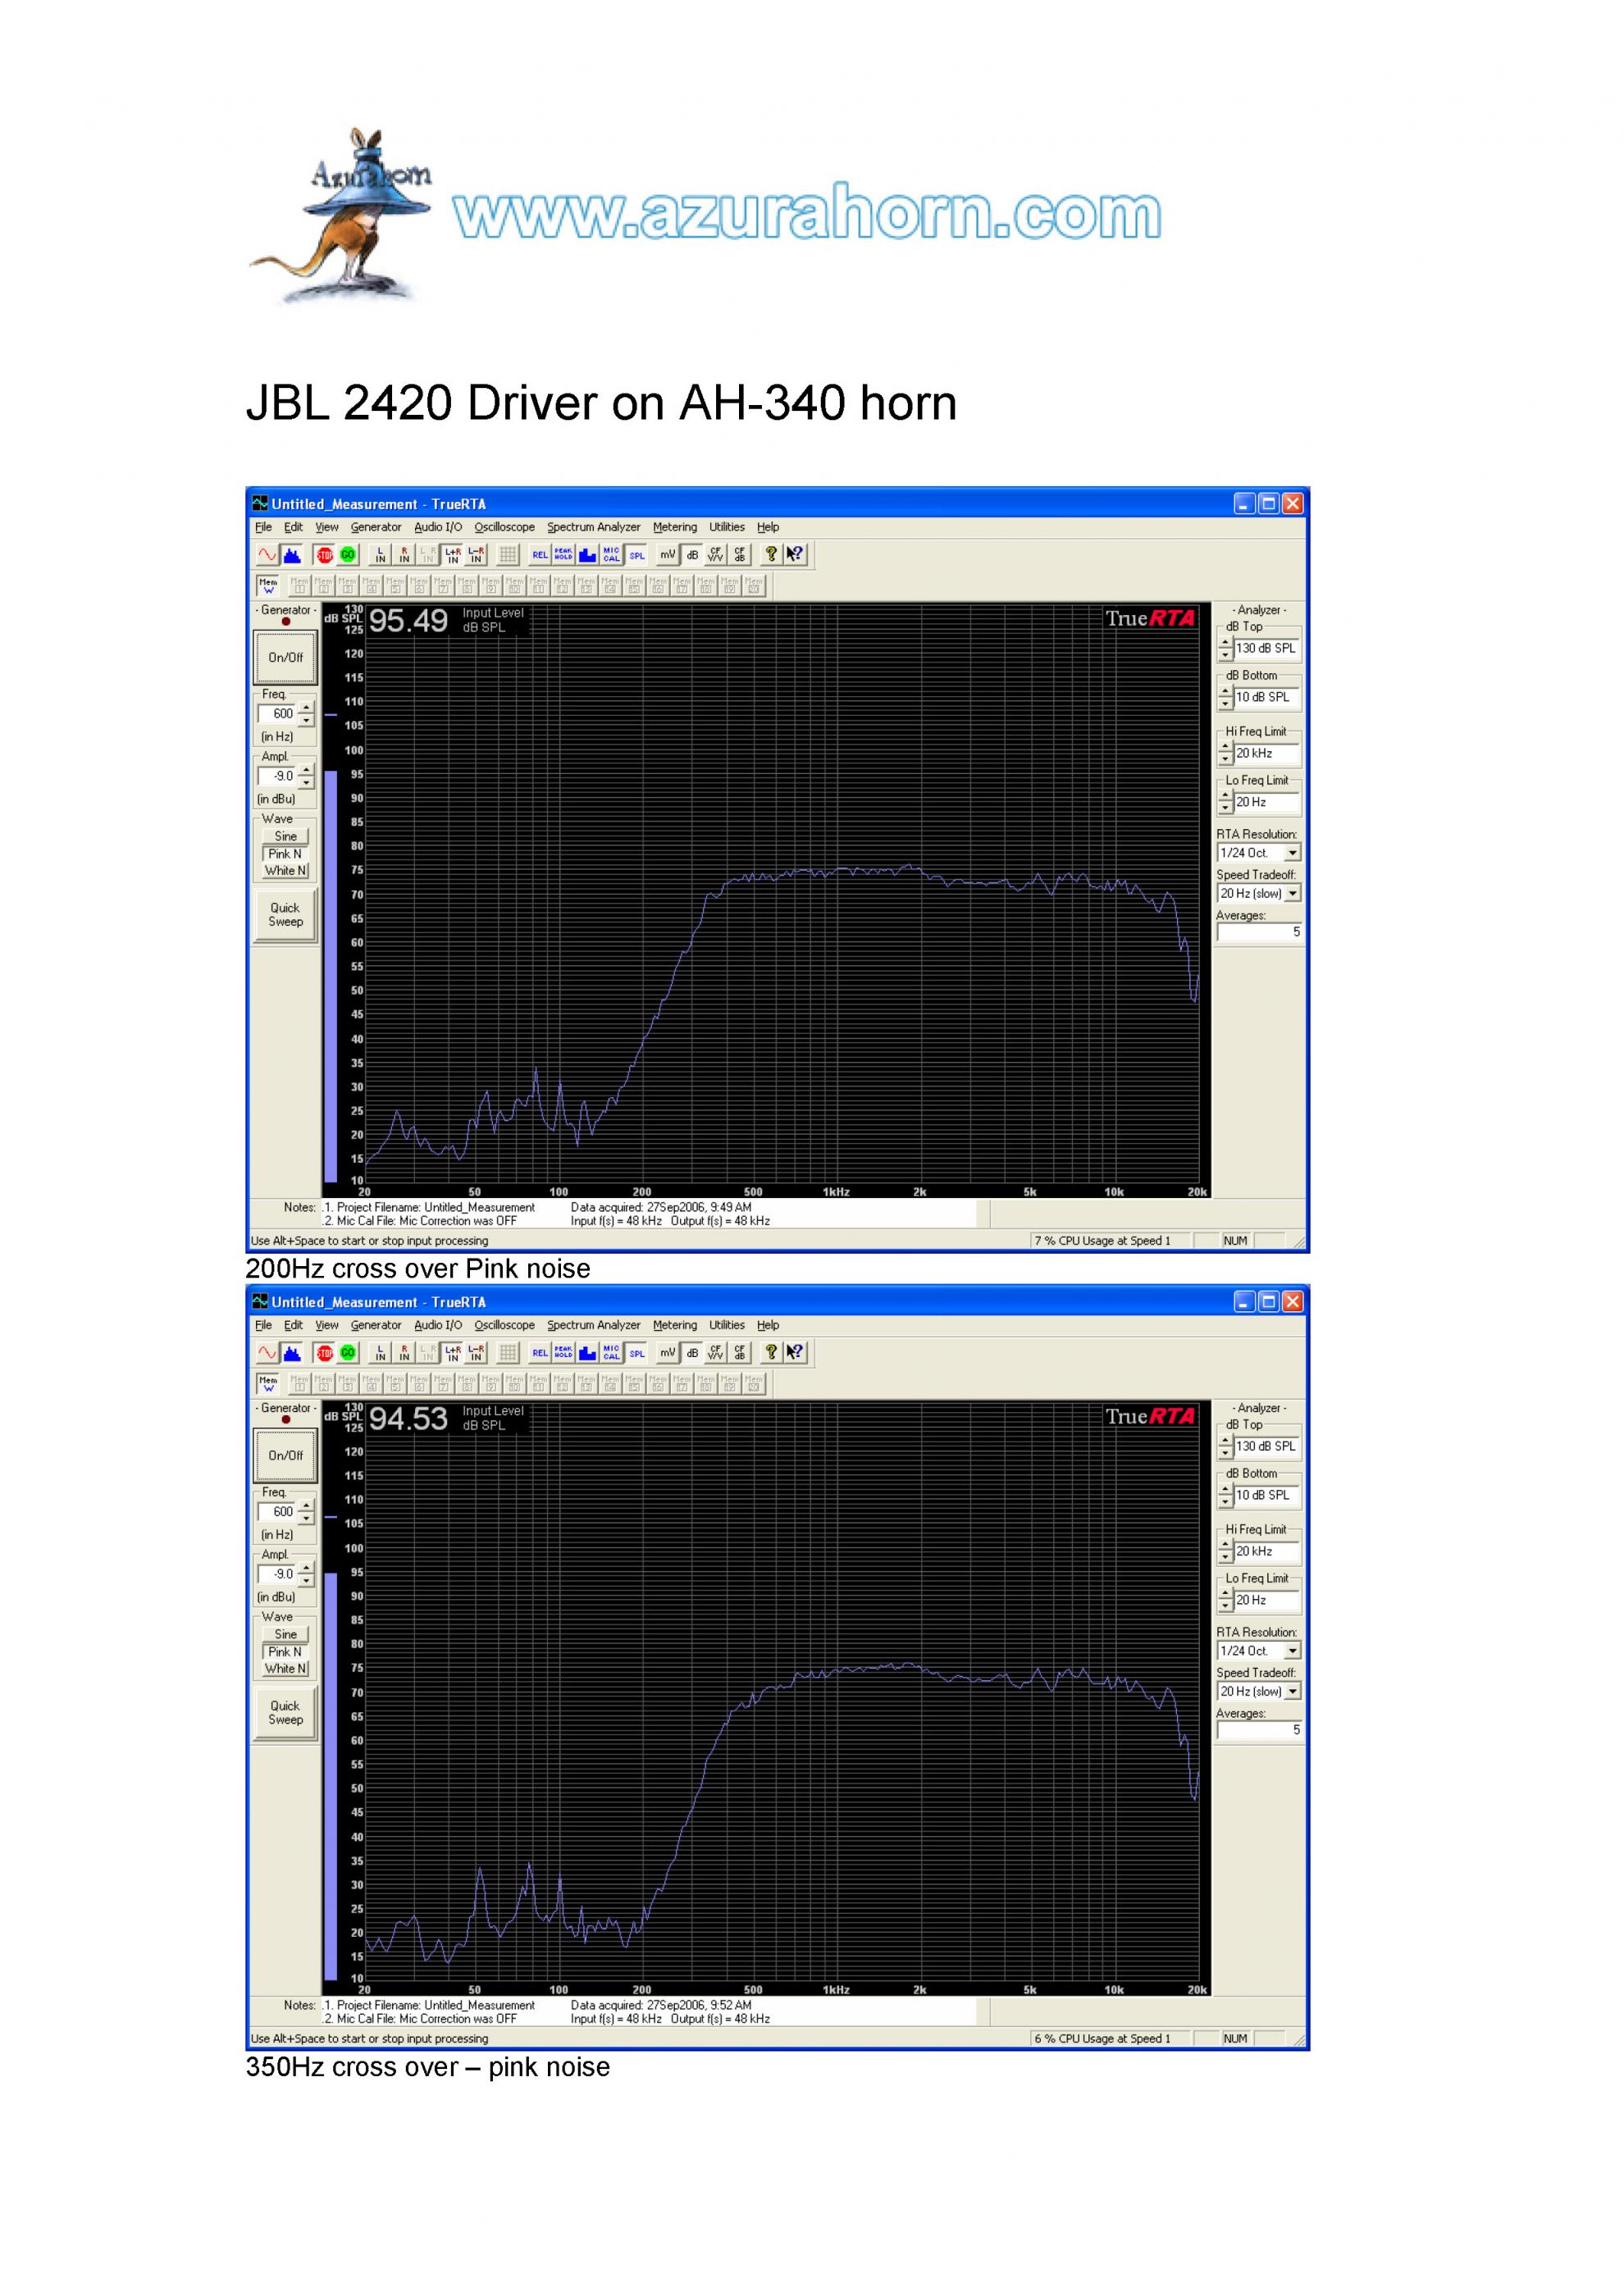The width and height of the screenshot is (1624, 2296).
Task: Open Metering menu in lower TrueRTA window
Action: [x=675, y=1325]
